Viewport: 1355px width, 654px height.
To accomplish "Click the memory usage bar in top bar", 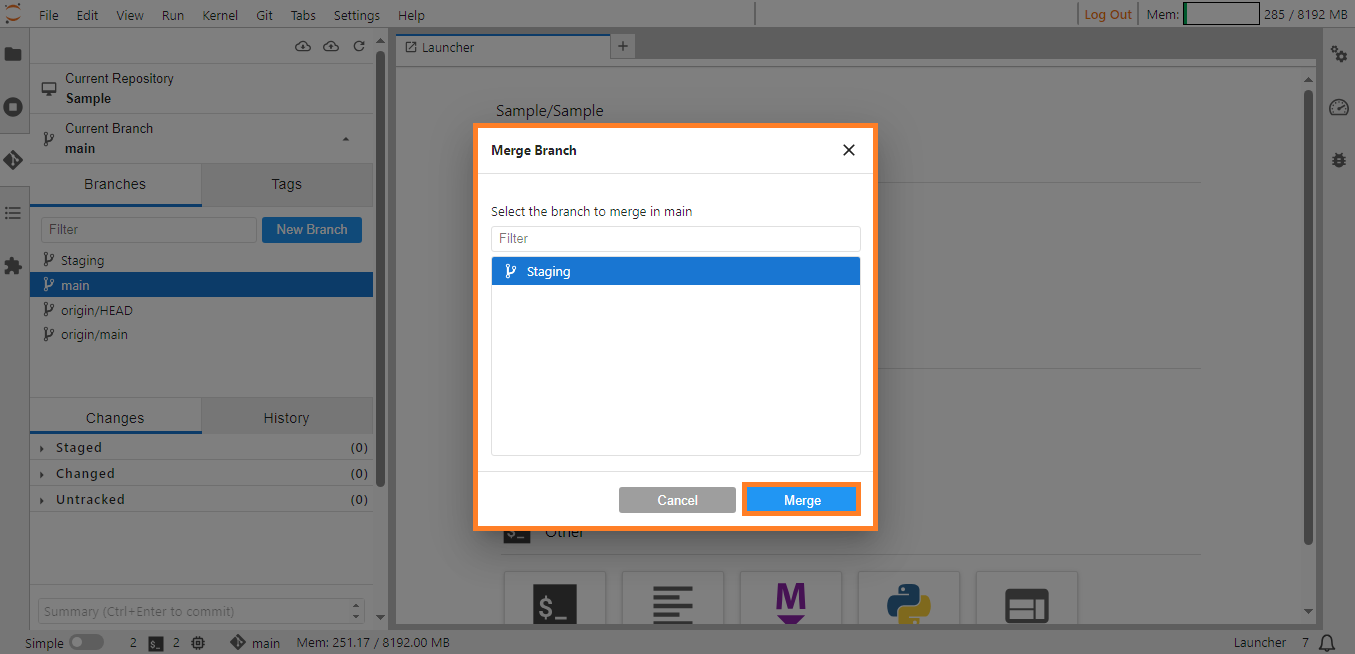I will click(1221, 14).
